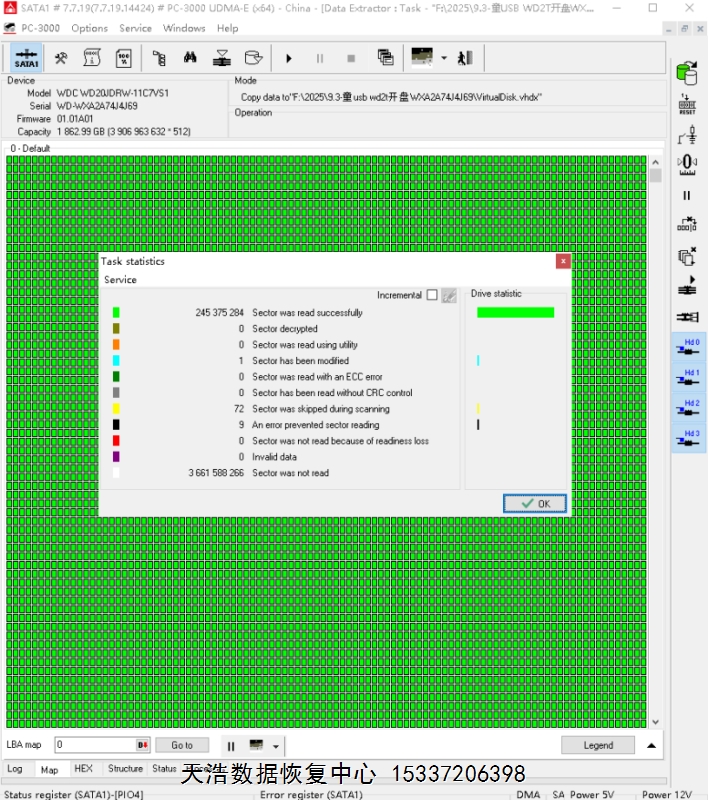
Task: Click the RESET icon in right sidebar
Action: 687,104
